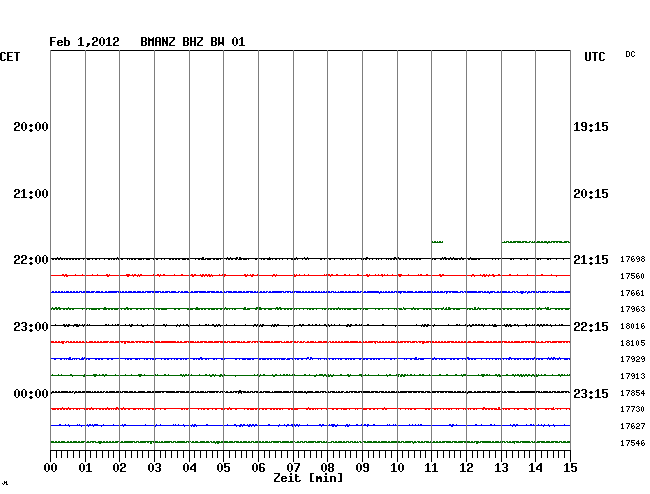Click the CET time label 22:00
The height and width of the screenshot is (494, 650).
point(31,260)
